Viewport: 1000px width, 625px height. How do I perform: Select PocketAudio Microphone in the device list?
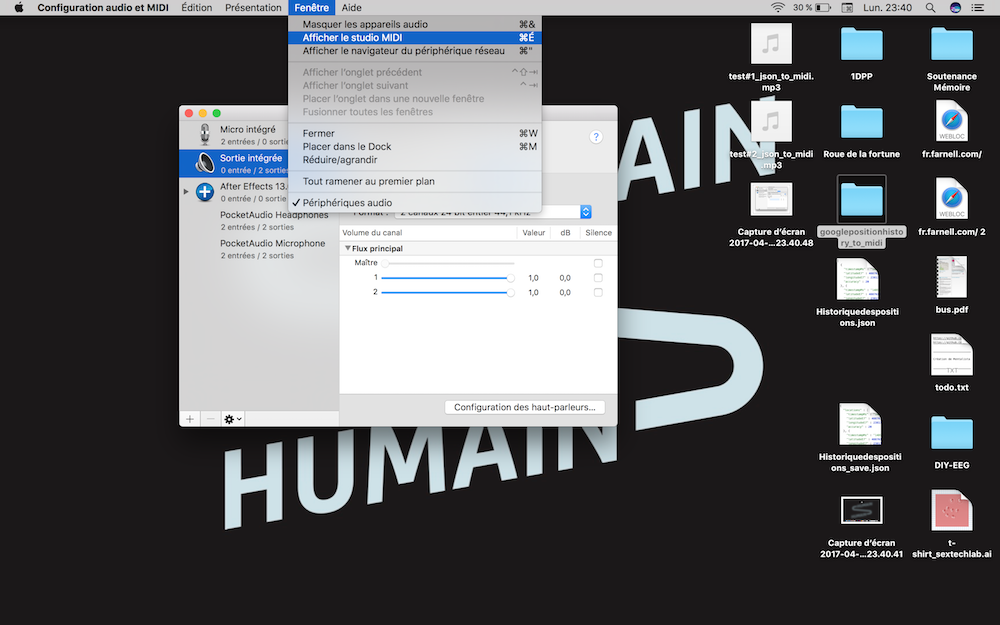(x=273, y=243)
